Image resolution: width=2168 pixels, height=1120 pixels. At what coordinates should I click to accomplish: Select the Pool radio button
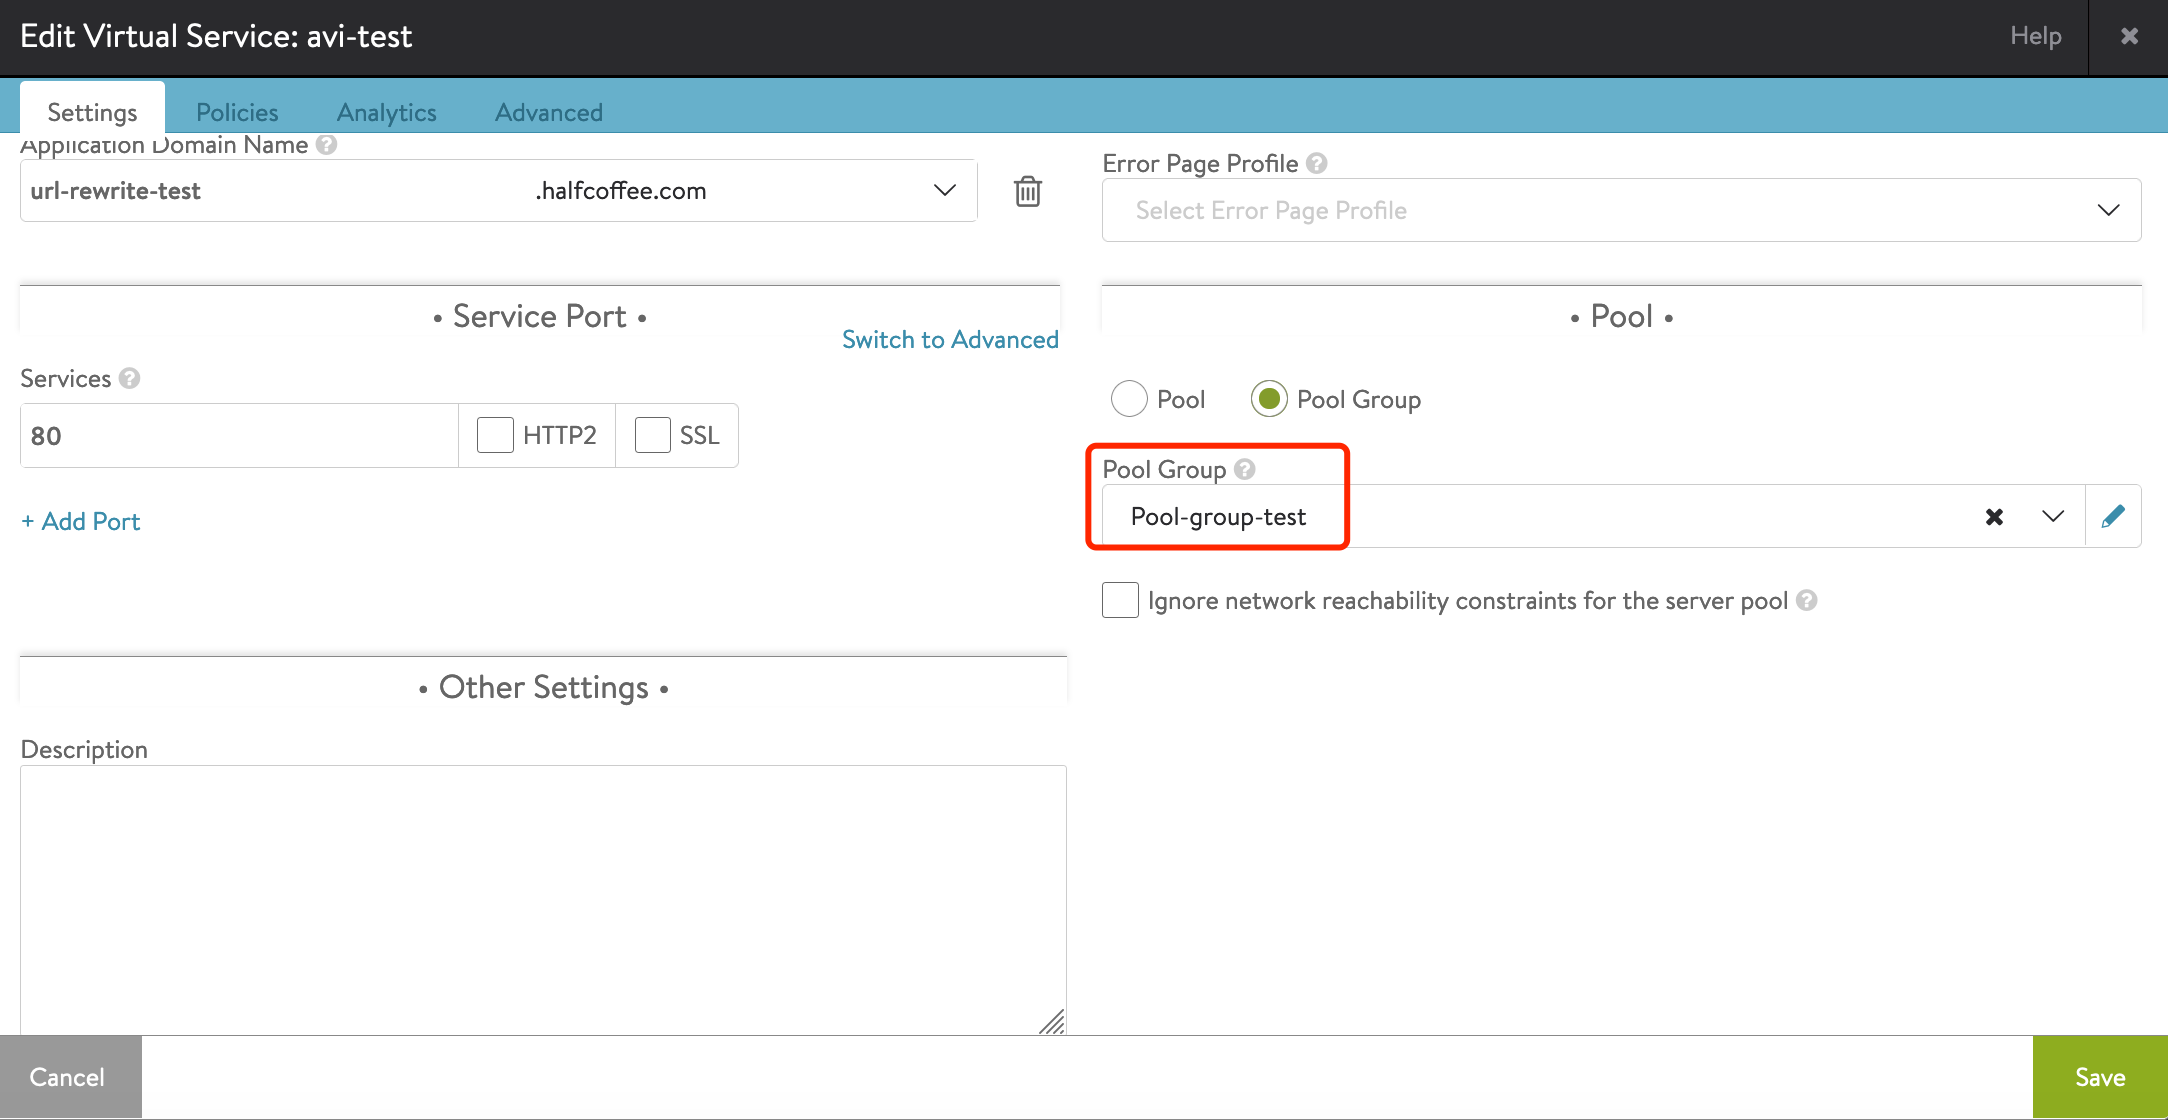click(x=1129, y=399)
